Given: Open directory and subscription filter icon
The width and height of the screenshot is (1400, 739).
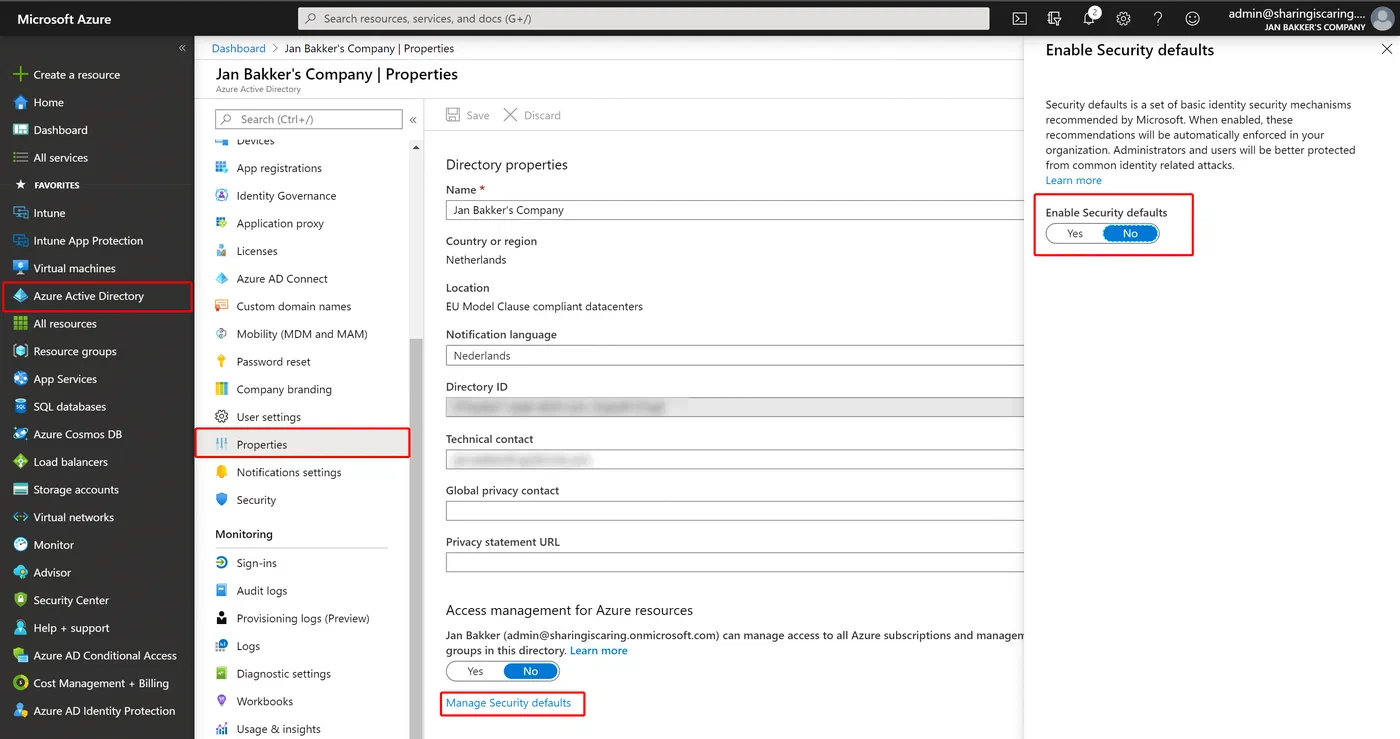Looking at the screenshot, I should click(x=1054, y=18).
